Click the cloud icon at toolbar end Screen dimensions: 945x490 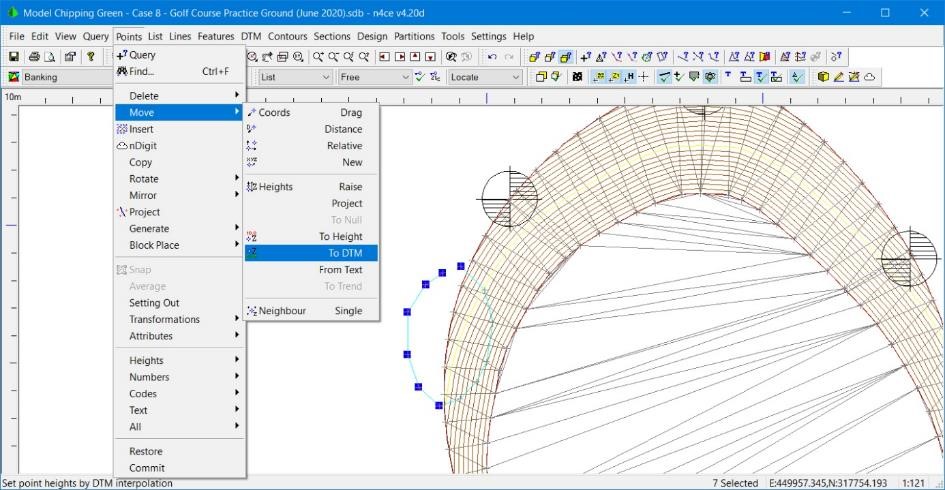pyautogui.click(x=869, y=77)
